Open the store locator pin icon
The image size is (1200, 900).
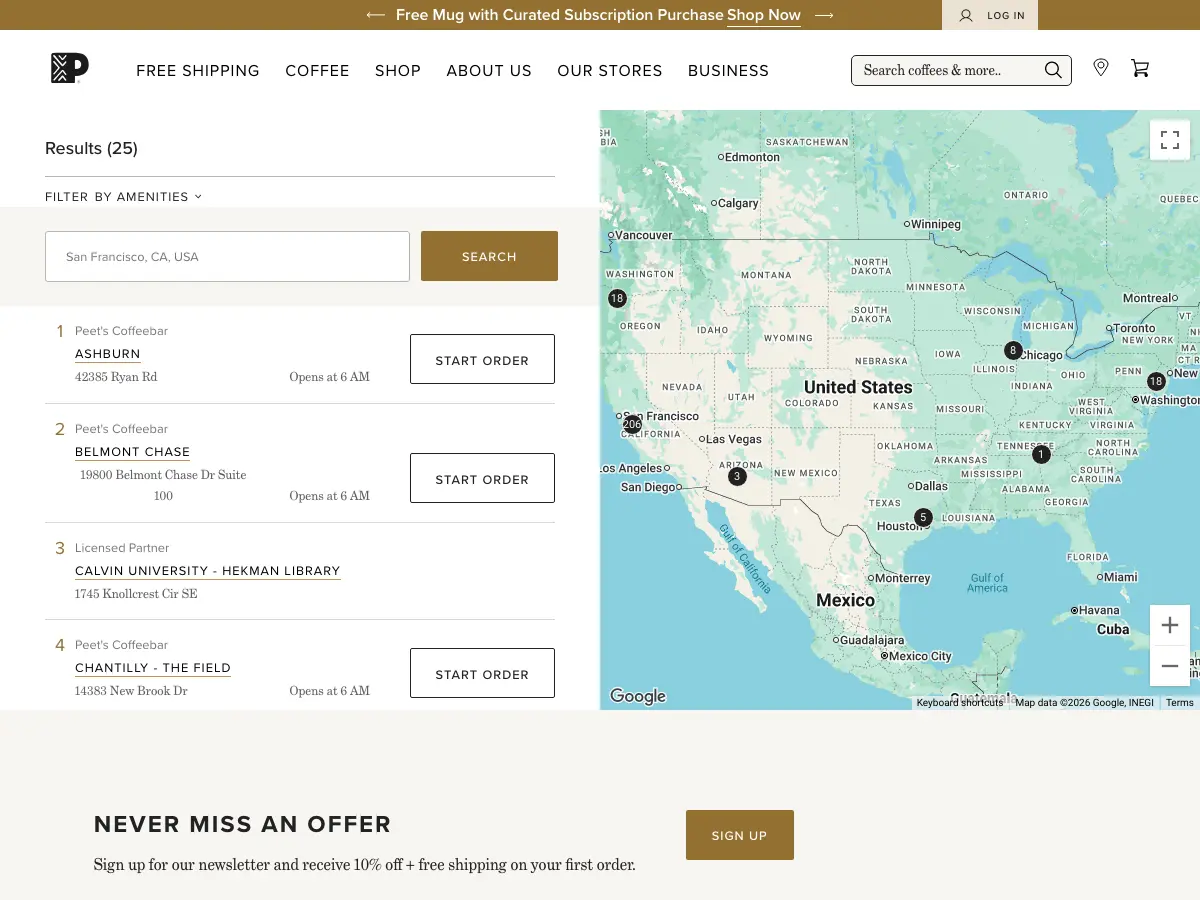pyautogui.click(x=1101, y=68)
